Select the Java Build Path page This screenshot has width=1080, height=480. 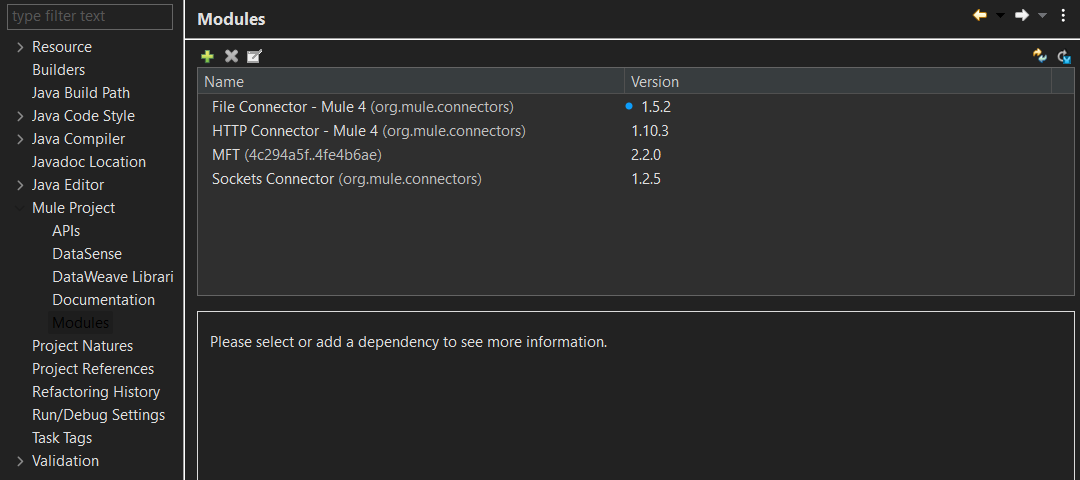(81, 93)
